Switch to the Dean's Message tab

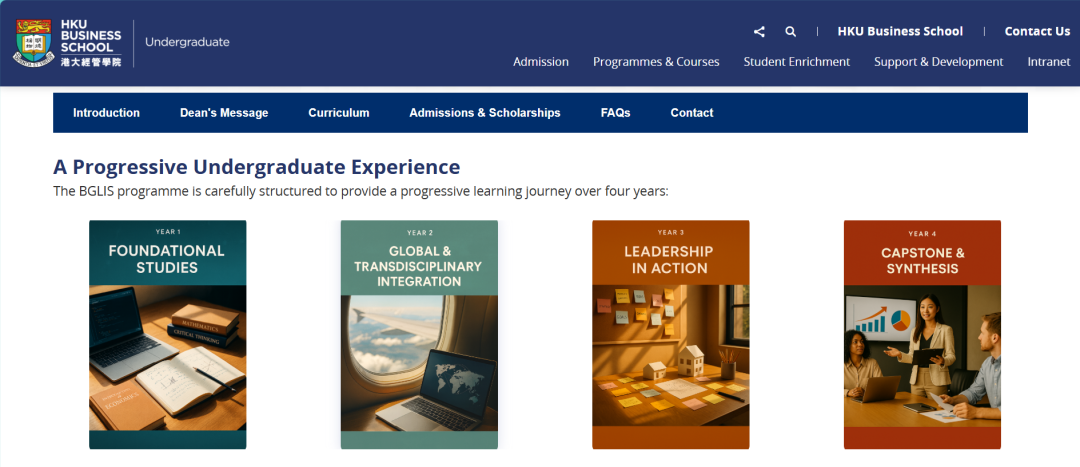[224, 113]
